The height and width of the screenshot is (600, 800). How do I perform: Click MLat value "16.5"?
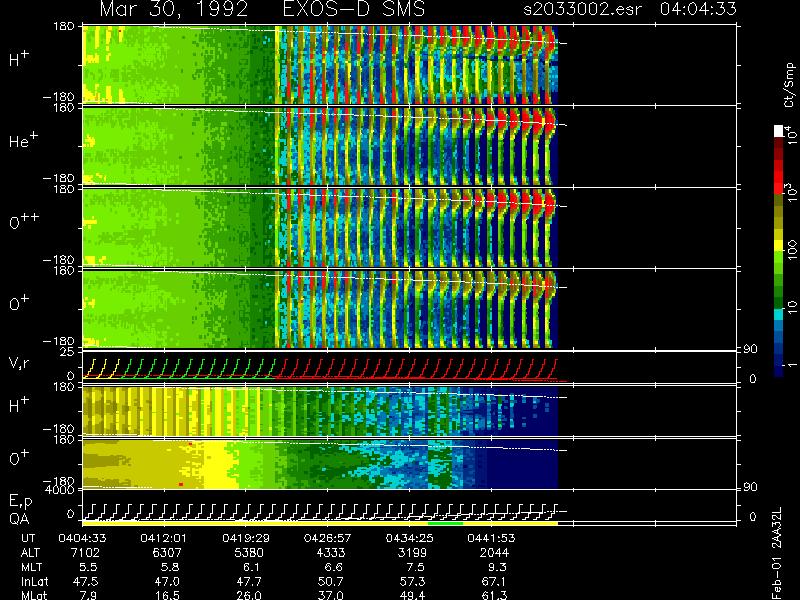click(x=168, y=595)
